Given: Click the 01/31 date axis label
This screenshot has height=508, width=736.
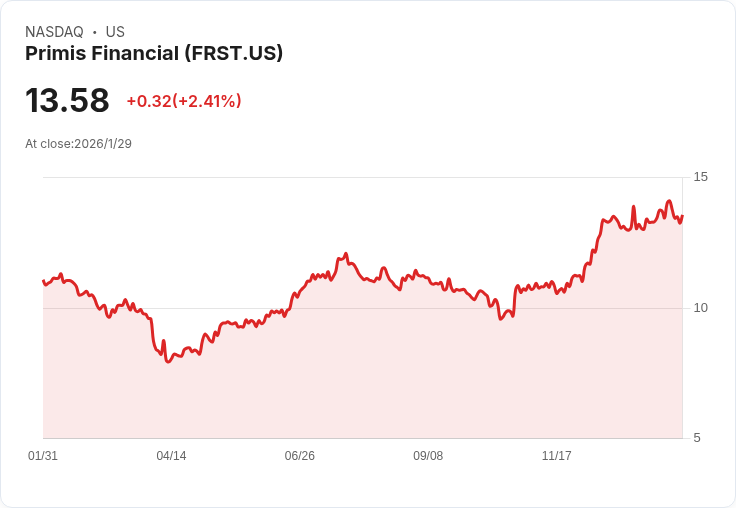Looking at the screenshot, I should (43, 456).
